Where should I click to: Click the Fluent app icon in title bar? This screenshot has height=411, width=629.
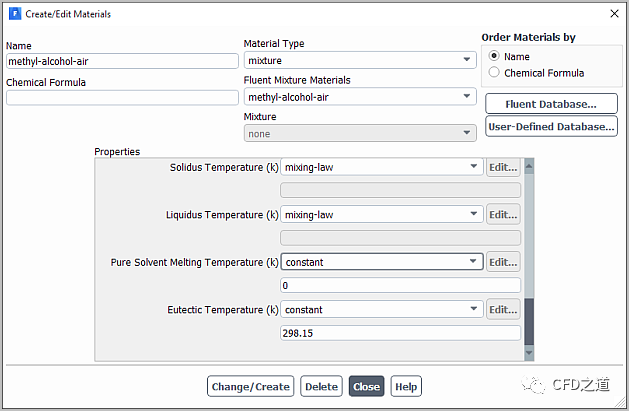point(15,14)
